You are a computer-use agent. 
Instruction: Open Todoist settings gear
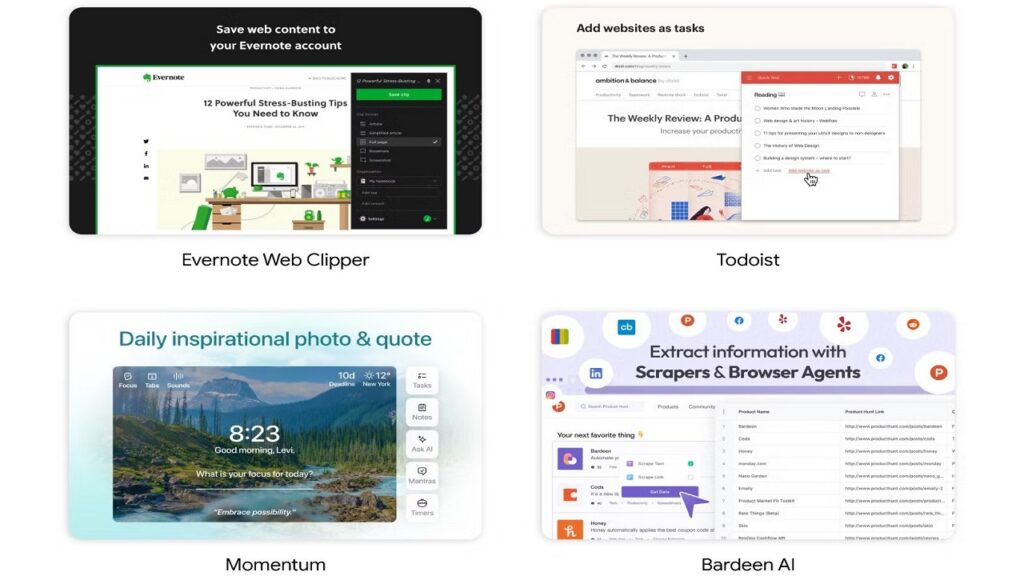pyautogui.click(x=891, y=78)
